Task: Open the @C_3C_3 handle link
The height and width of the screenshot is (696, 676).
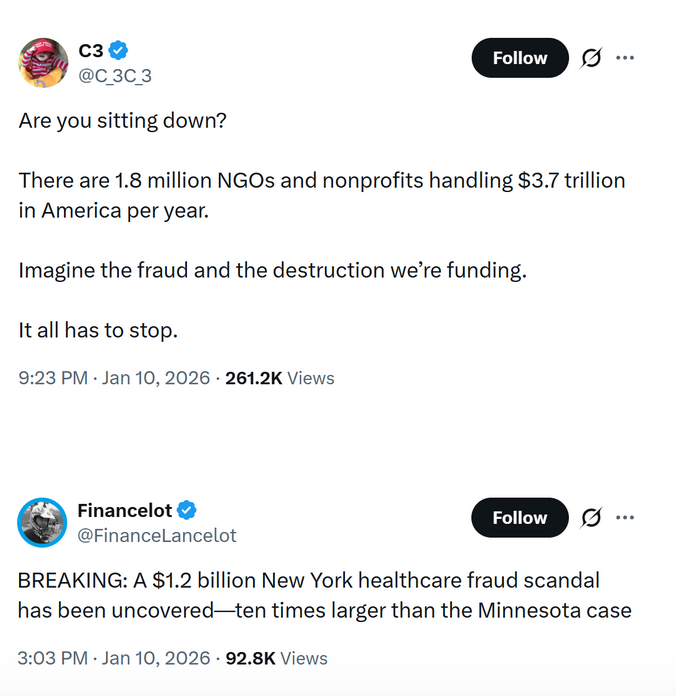Action: (114, 75)
